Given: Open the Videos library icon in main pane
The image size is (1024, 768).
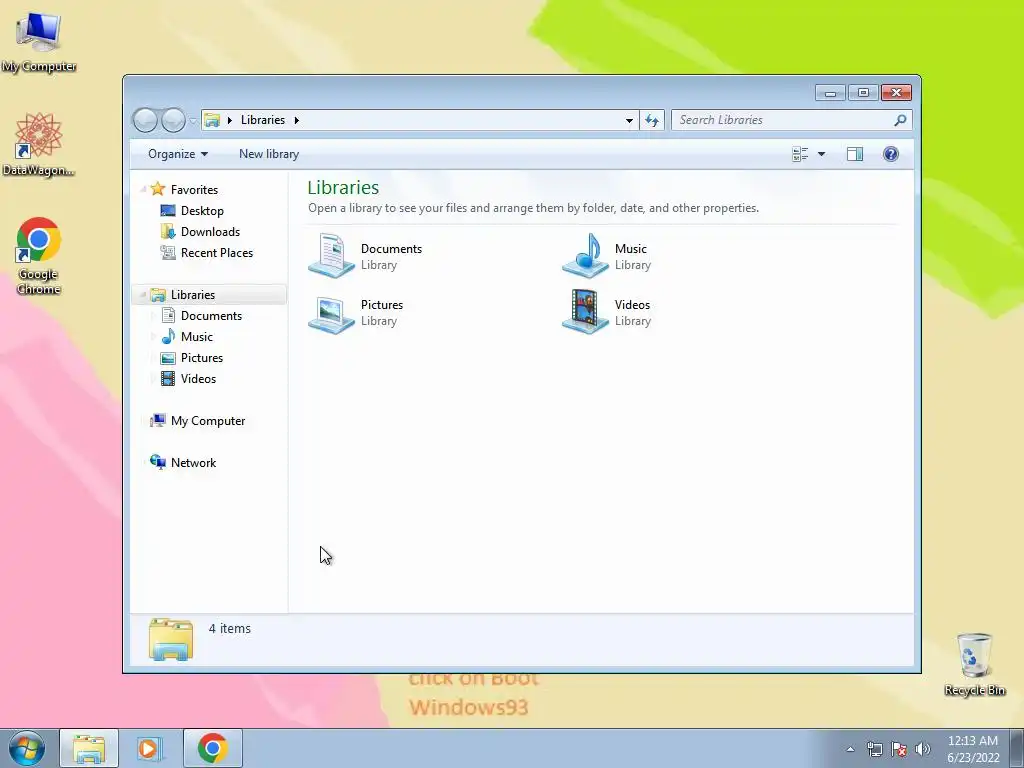Looking at the screenshot, I should coord(585,313).
